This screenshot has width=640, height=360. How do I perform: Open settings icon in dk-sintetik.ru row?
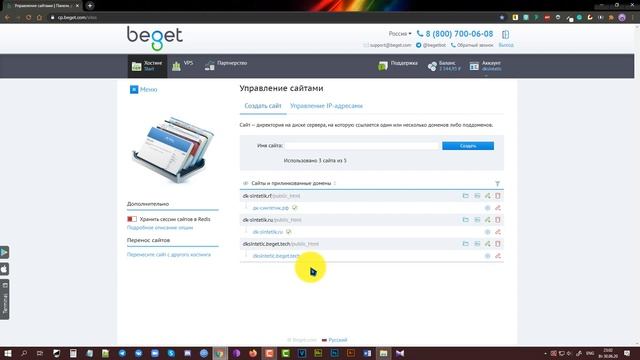click(477, 220)
